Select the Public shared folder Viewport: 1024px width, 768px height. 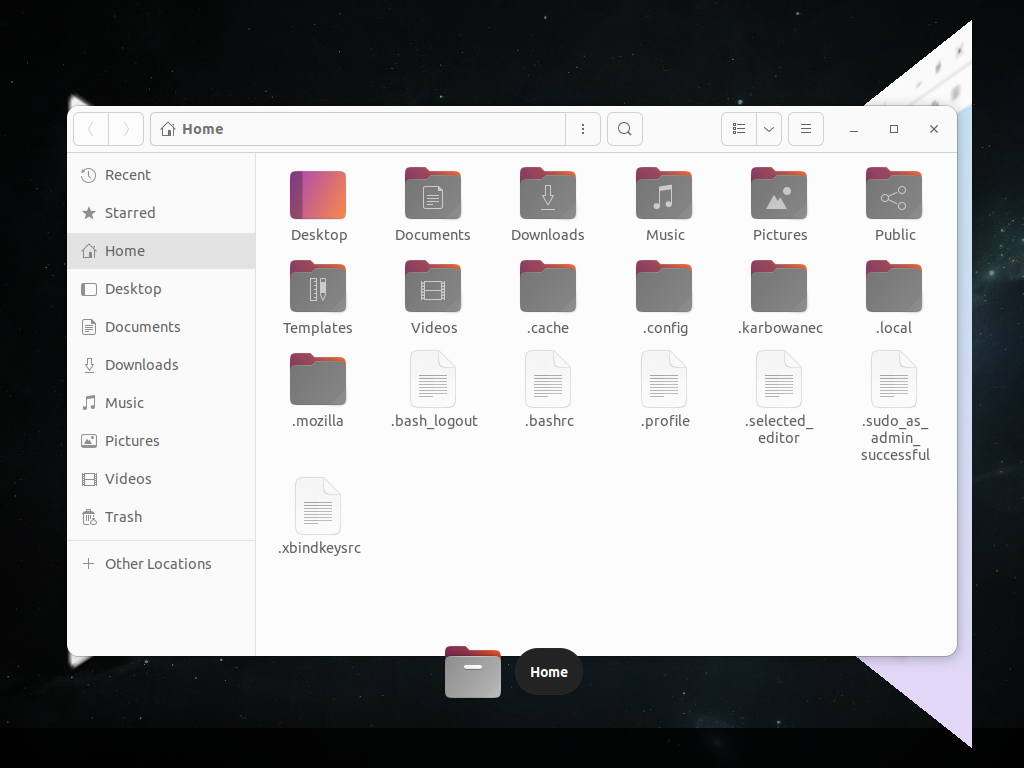click(x=893, y=193)
